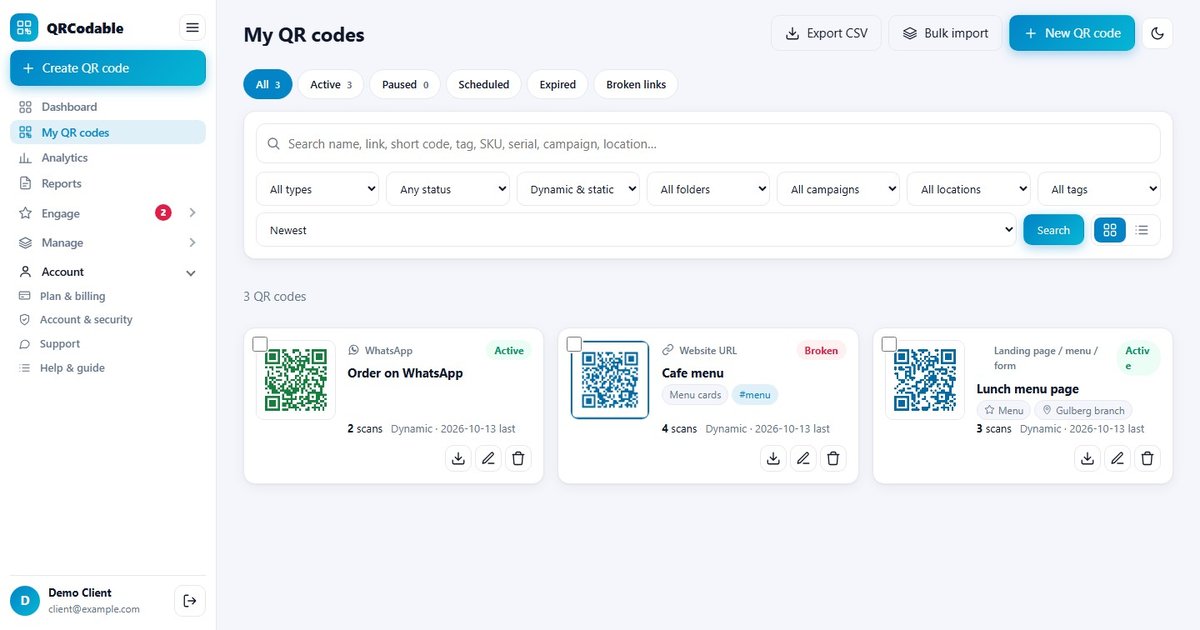This screenshot has width=1200, height=630.
Task: Switch to dark mode moon icon
Action: click(x=1158, y=33)
